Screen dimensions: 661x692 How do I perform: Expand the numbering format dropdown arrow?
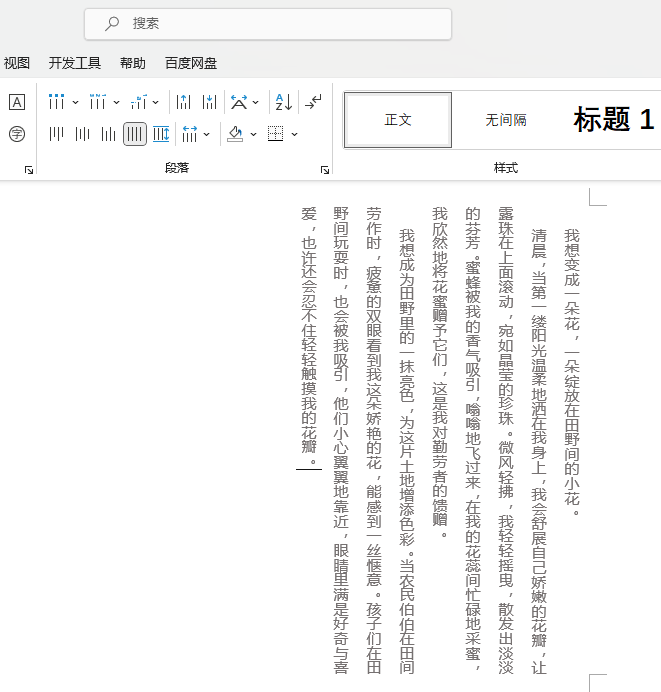116,102
